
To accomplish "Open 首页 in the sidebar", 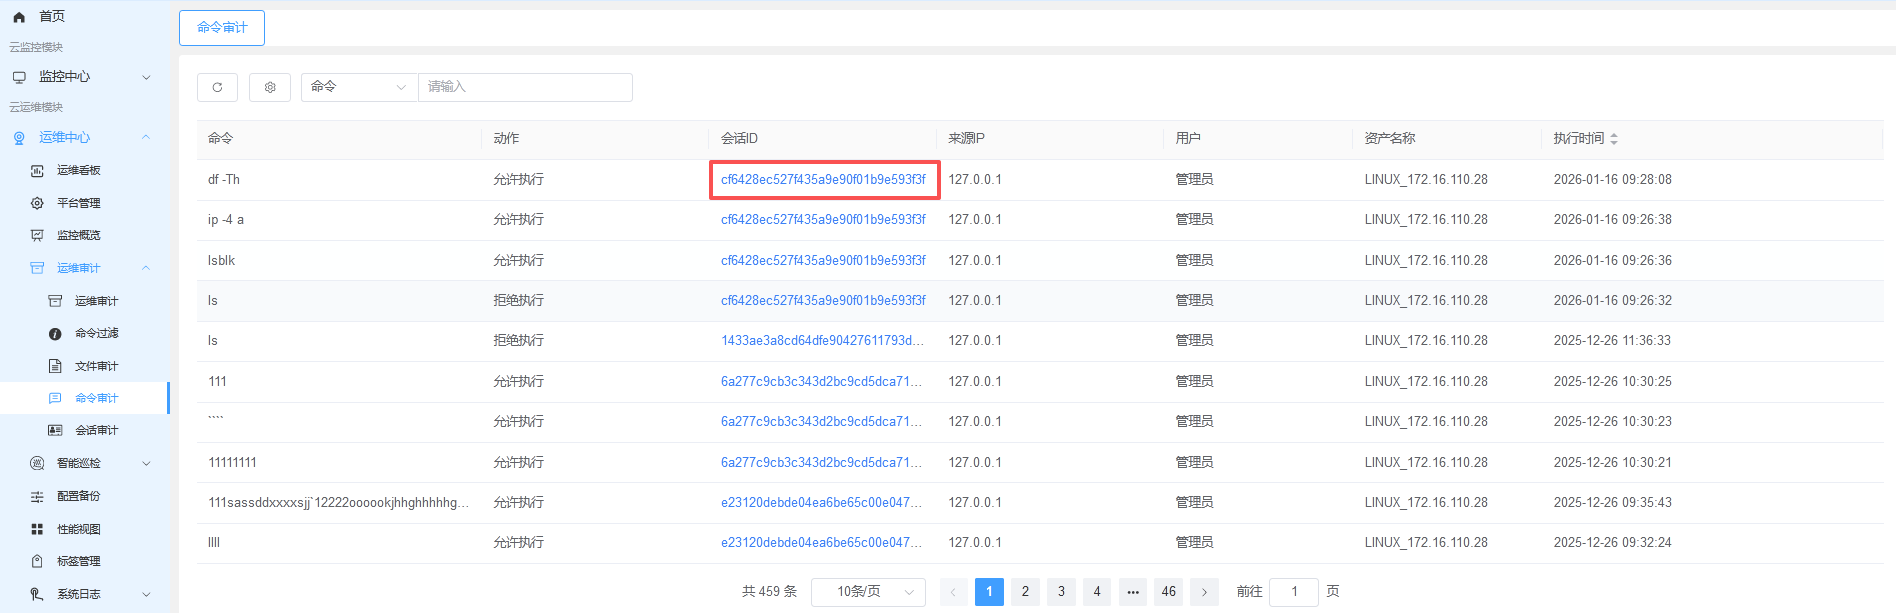I will [x=52, y=16].
